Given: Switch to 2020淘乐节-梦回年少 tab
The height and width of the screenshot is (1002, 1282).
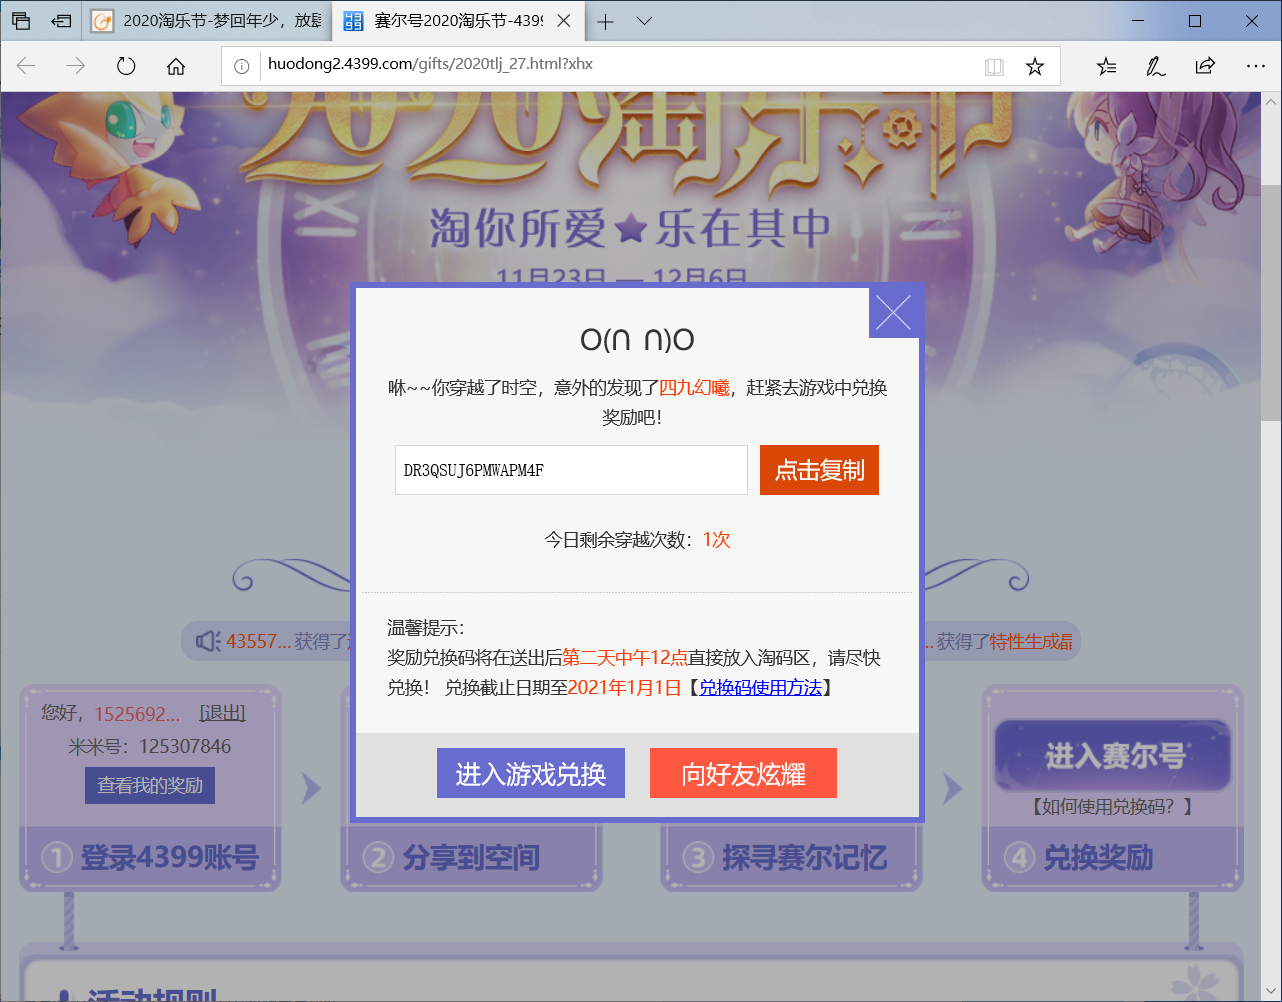Looking at the screenshot, I should [x=208, y=21].
